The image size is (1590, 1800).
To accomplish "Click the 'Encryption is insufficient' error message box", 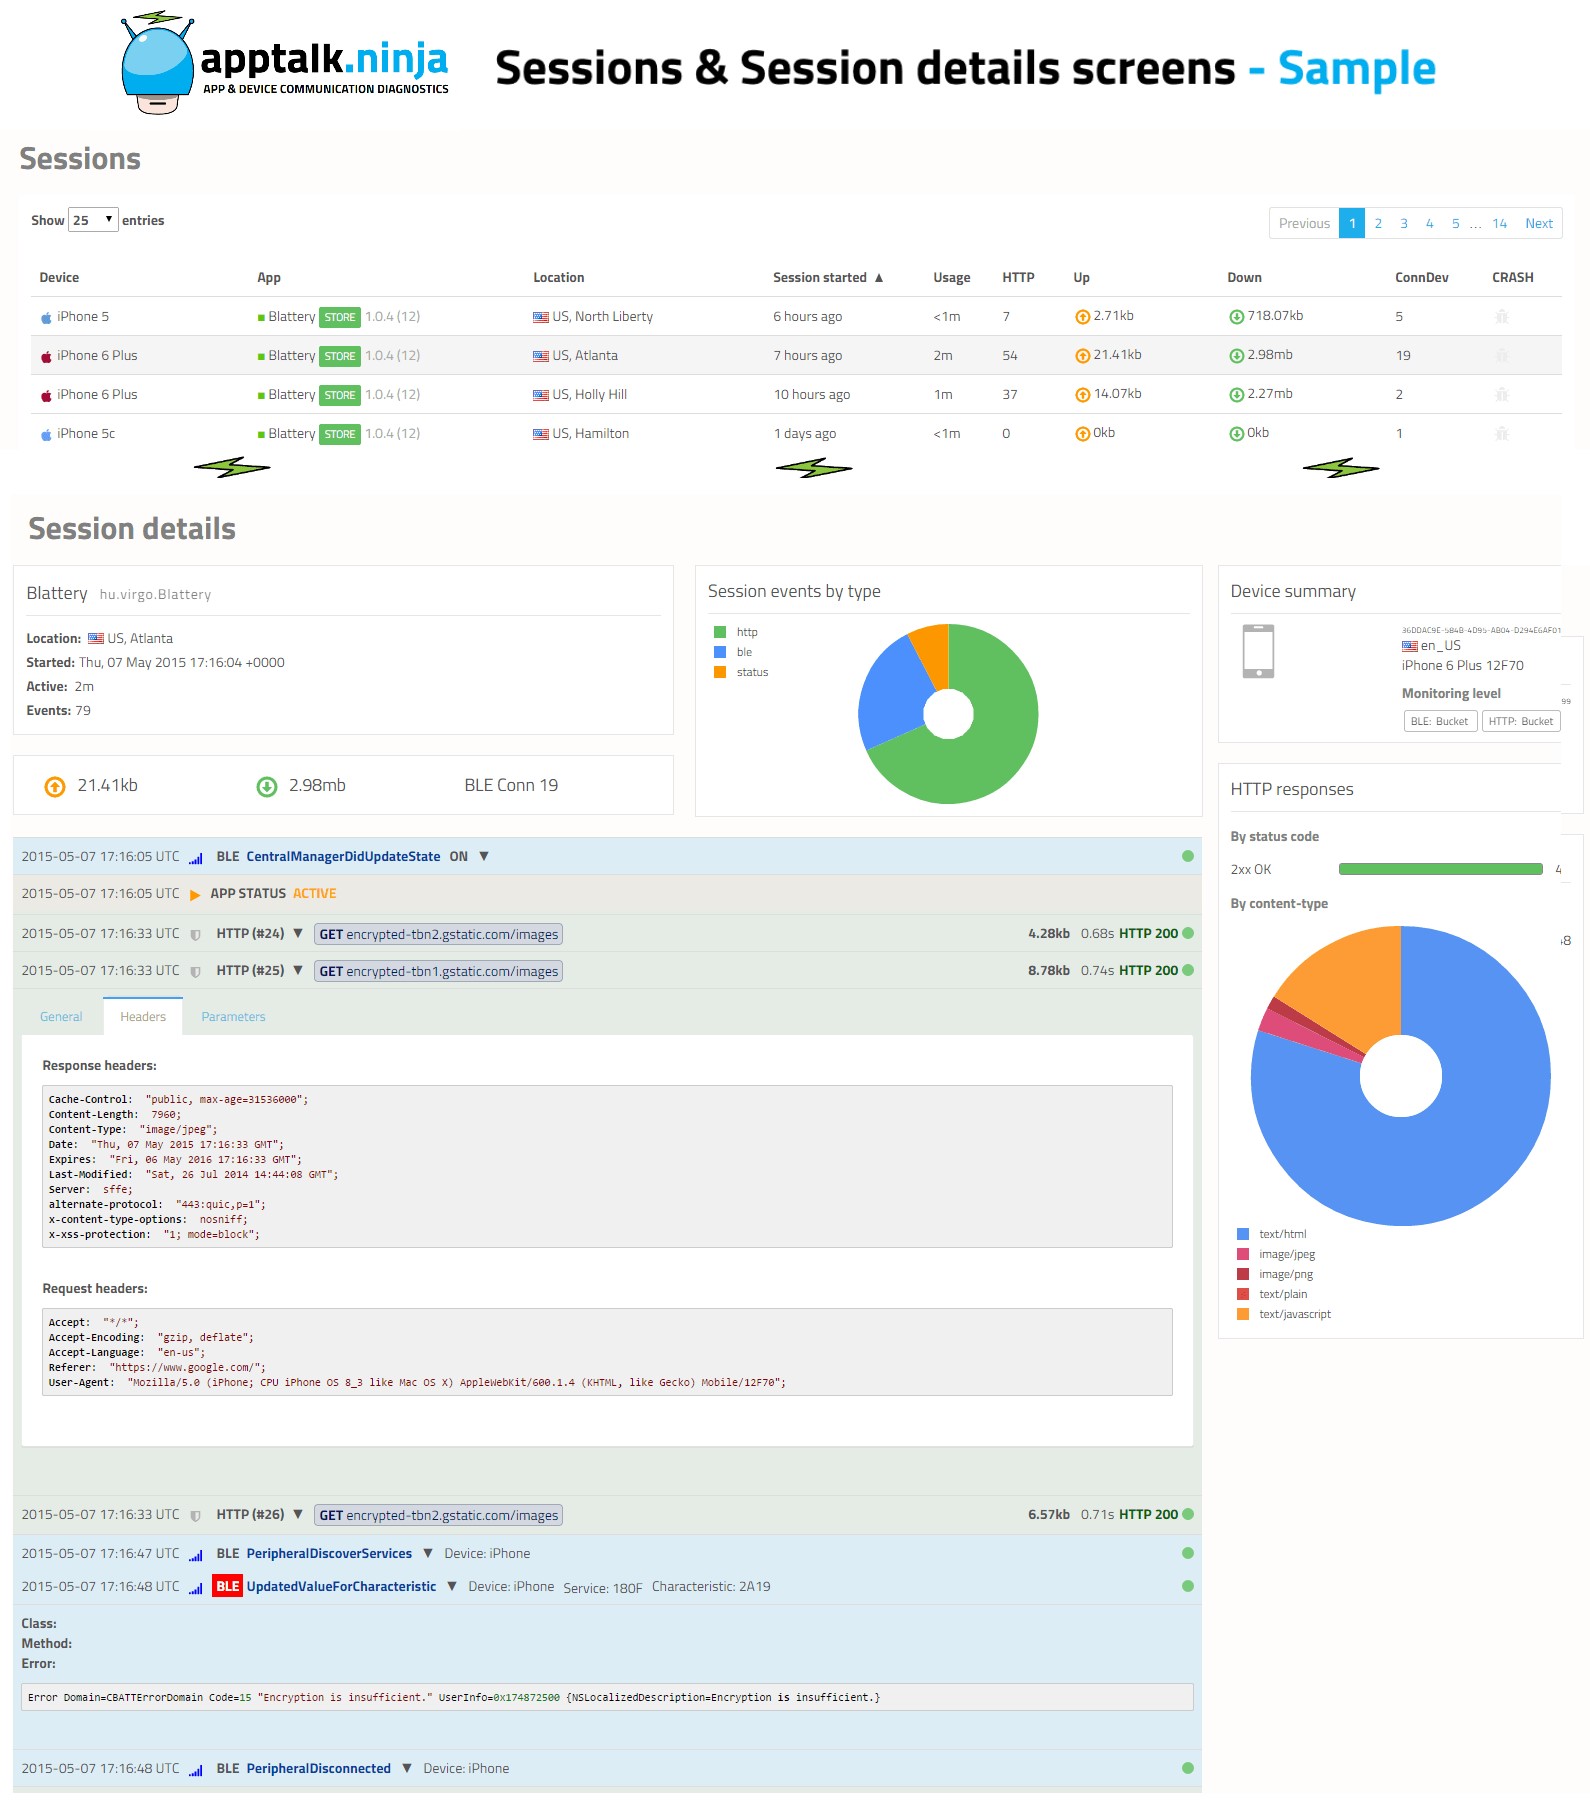I will 607,1697.
